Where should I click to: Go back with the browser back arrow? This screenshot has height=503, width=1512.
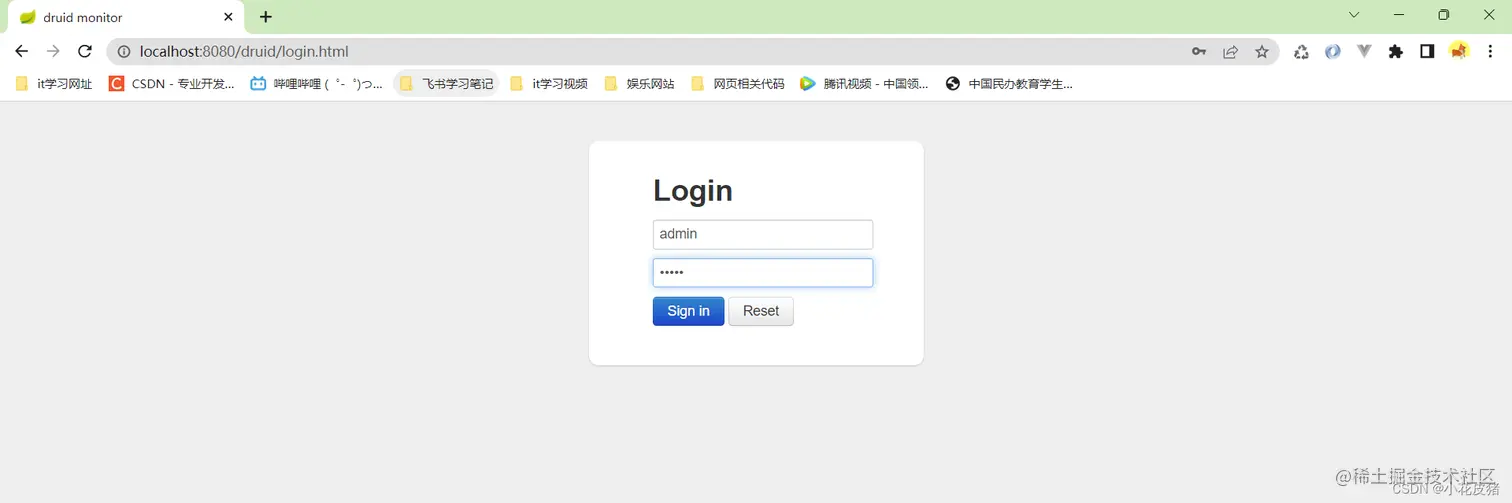click(22, 51)
